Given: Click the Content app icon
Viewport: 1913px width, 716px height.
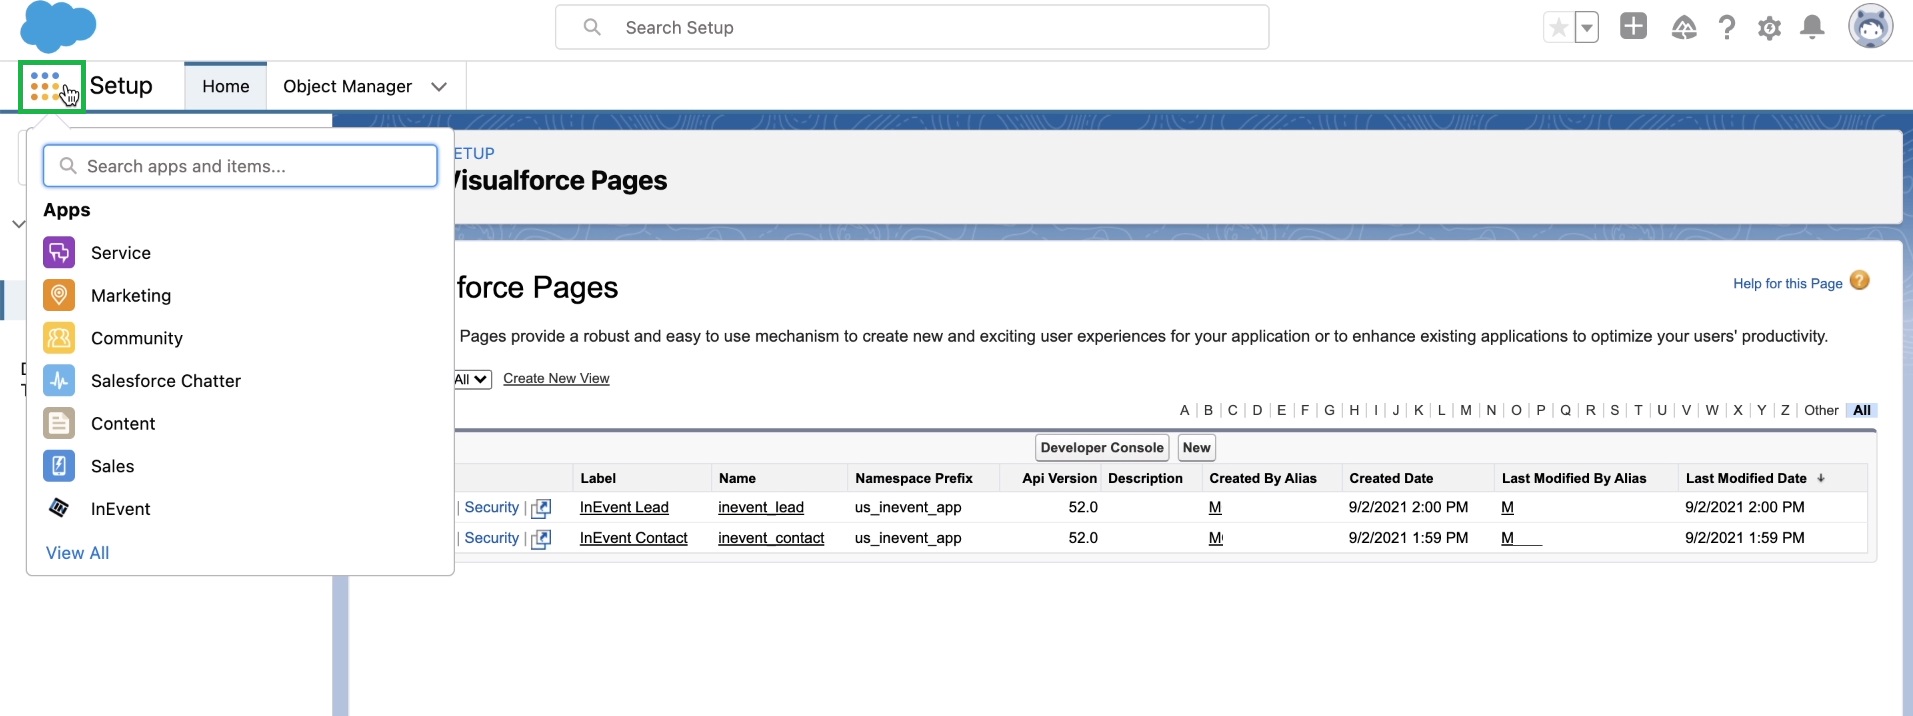Looking at the screenshot, I should point(59,423).
